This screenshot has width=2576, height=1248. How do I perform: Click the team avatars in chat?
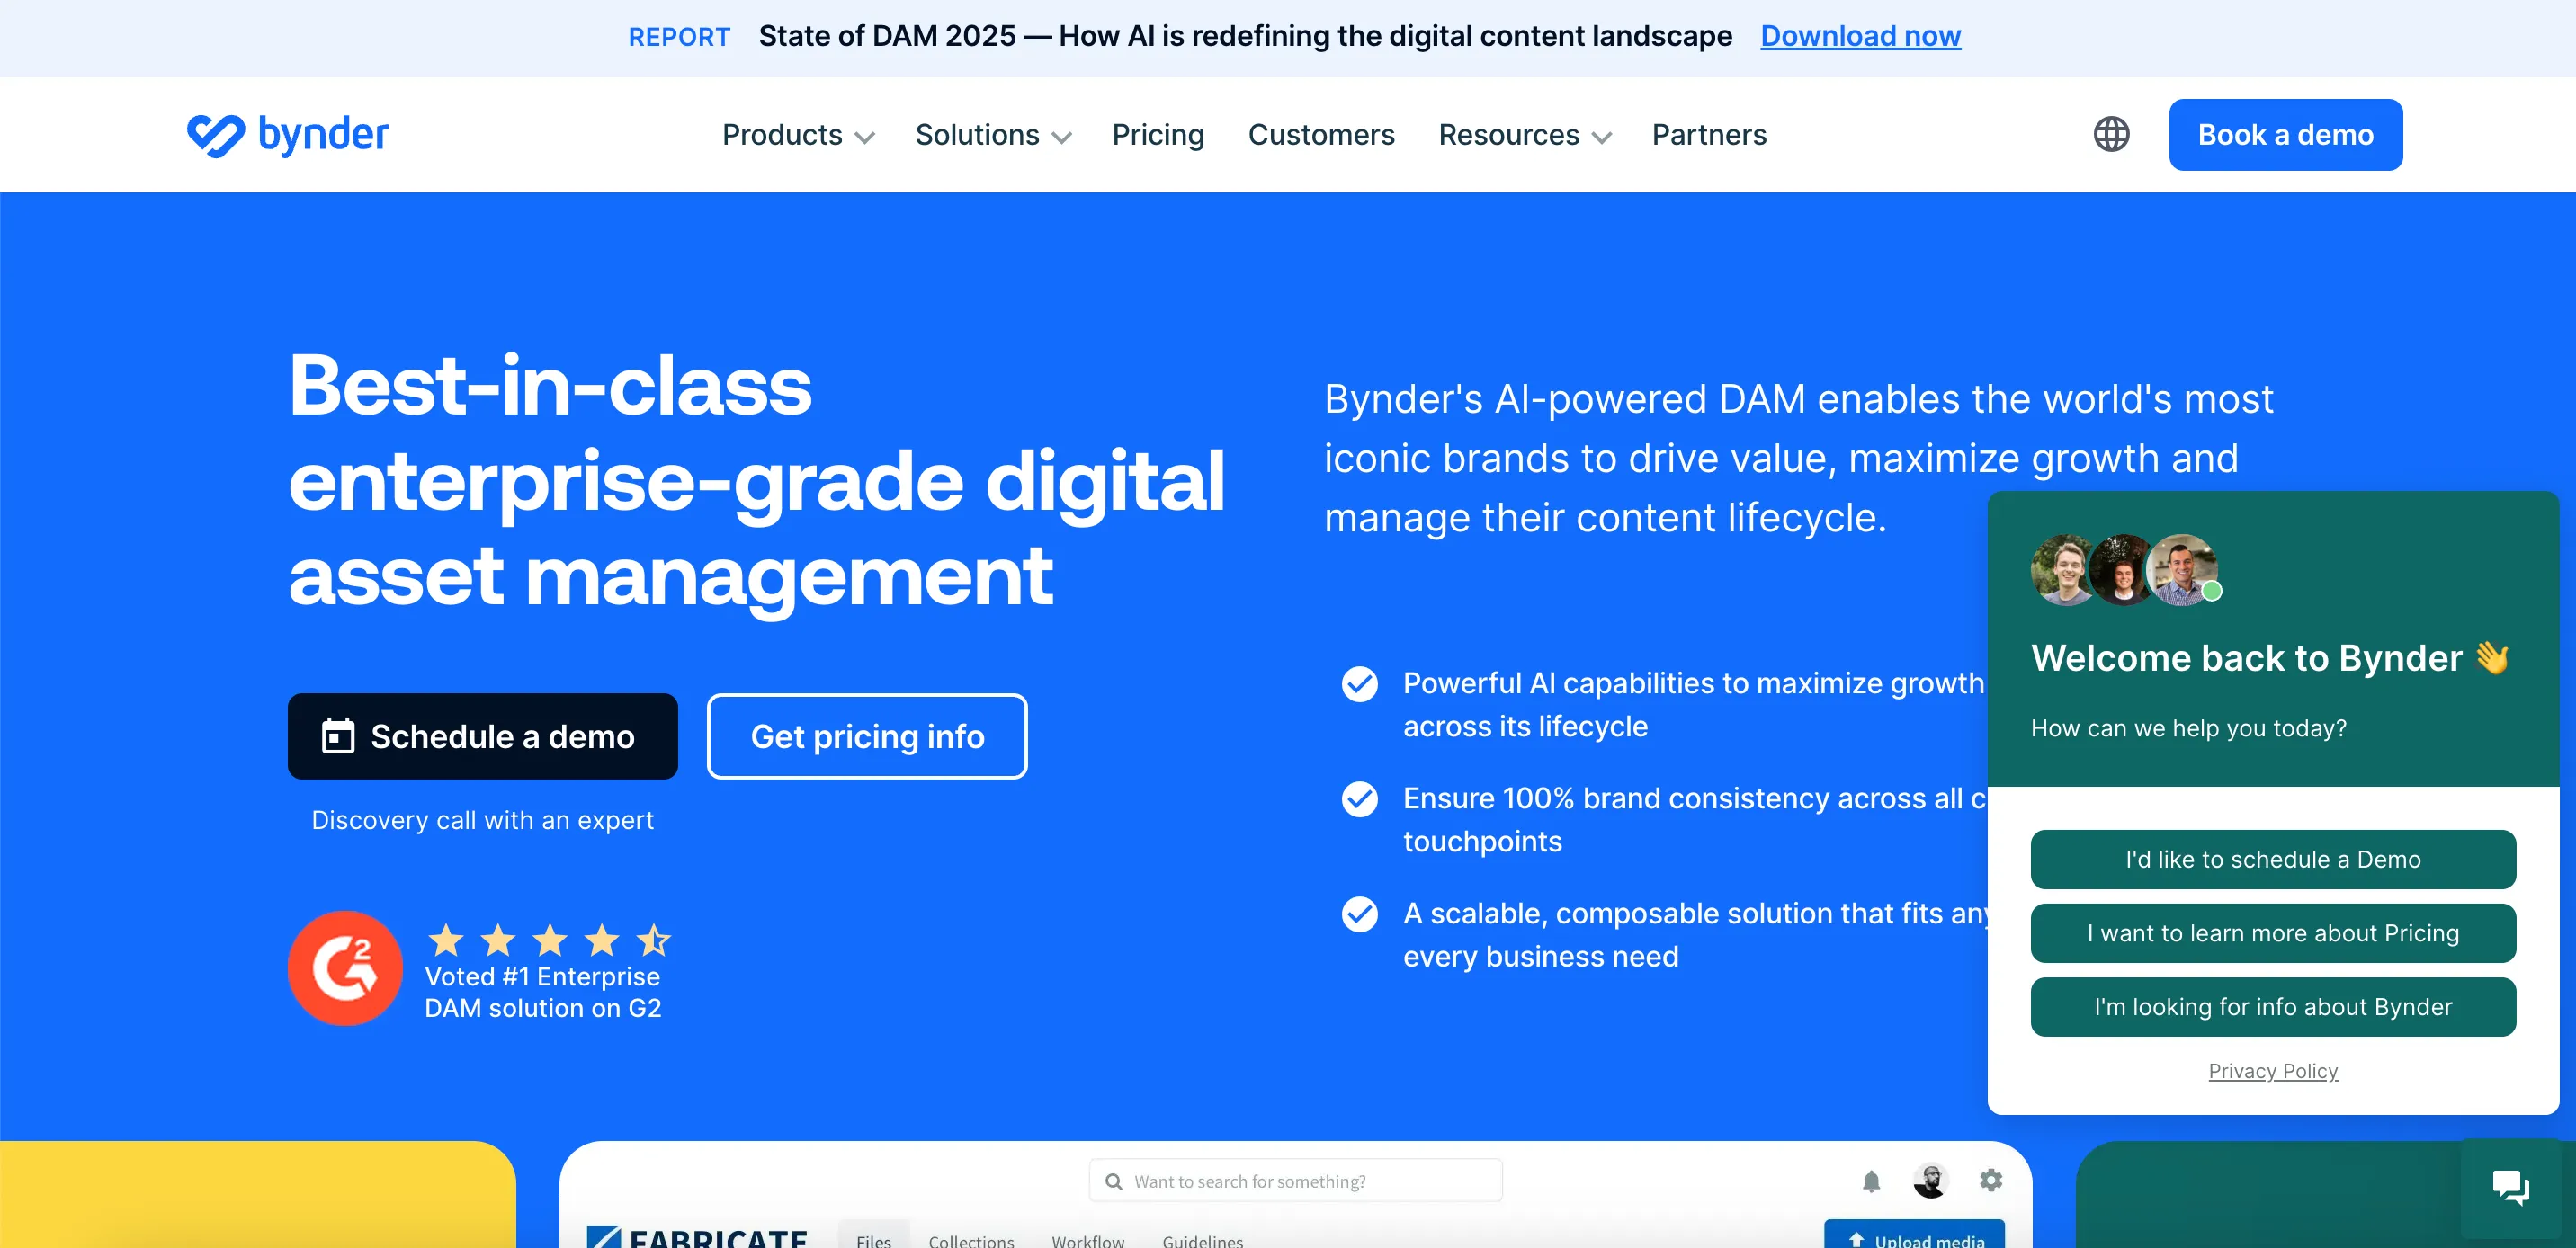(2124, 570)
